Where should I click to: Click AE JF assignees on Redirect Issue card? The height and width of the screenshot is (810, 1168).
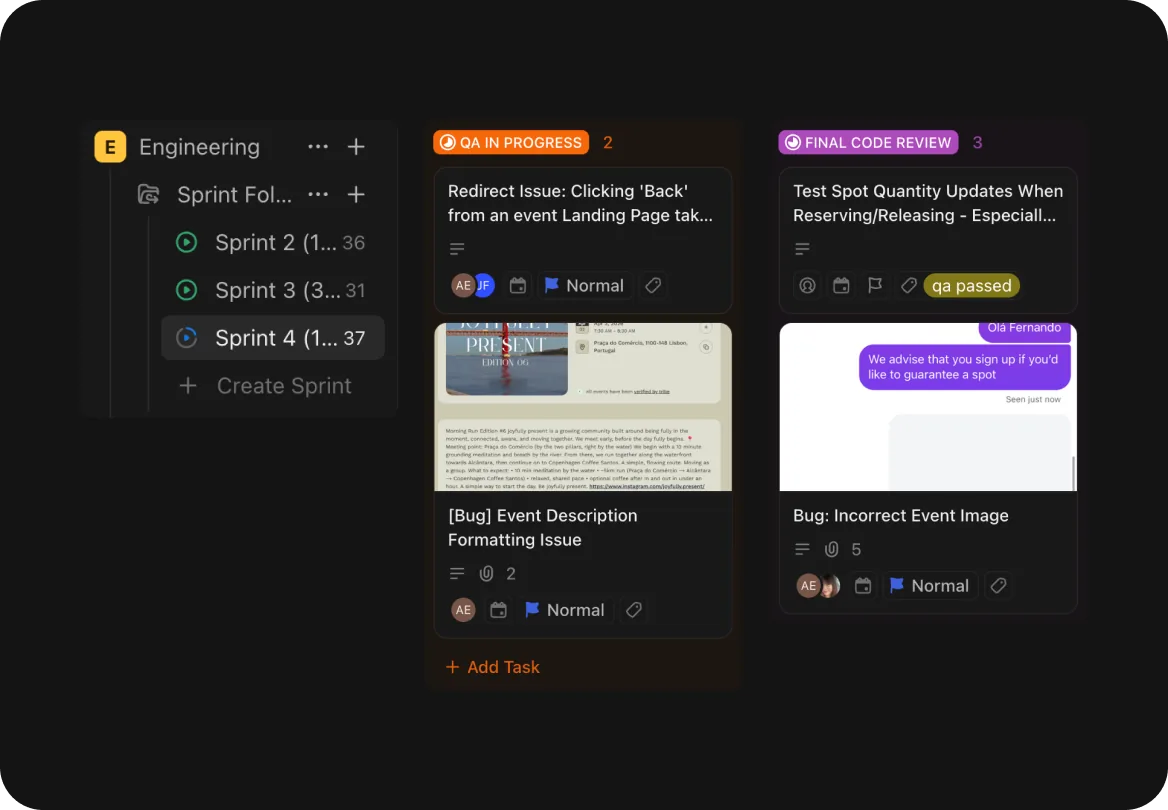click(473, 285)
